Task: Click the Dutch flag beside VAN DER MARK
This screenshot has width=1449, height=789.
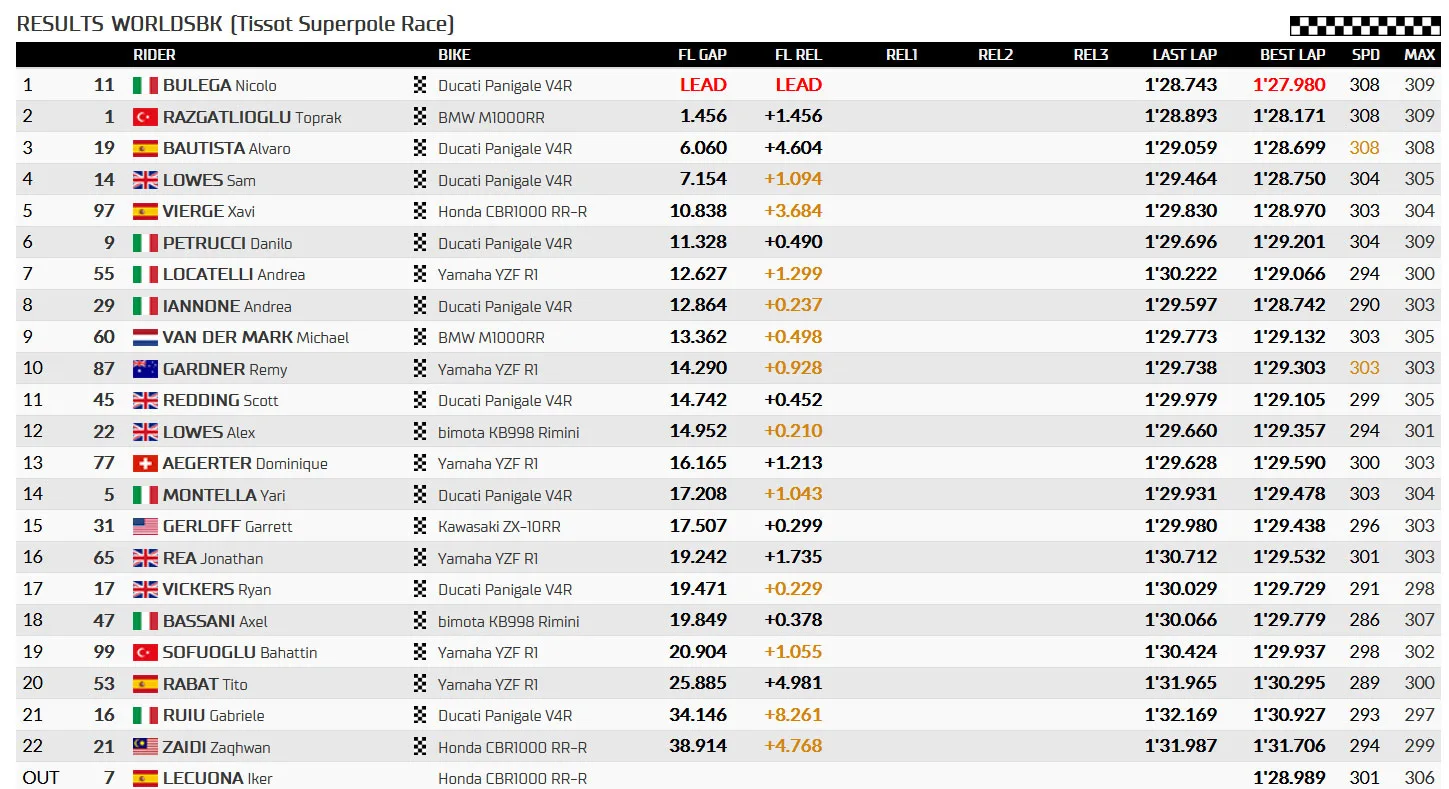Action: click(145, 337)
